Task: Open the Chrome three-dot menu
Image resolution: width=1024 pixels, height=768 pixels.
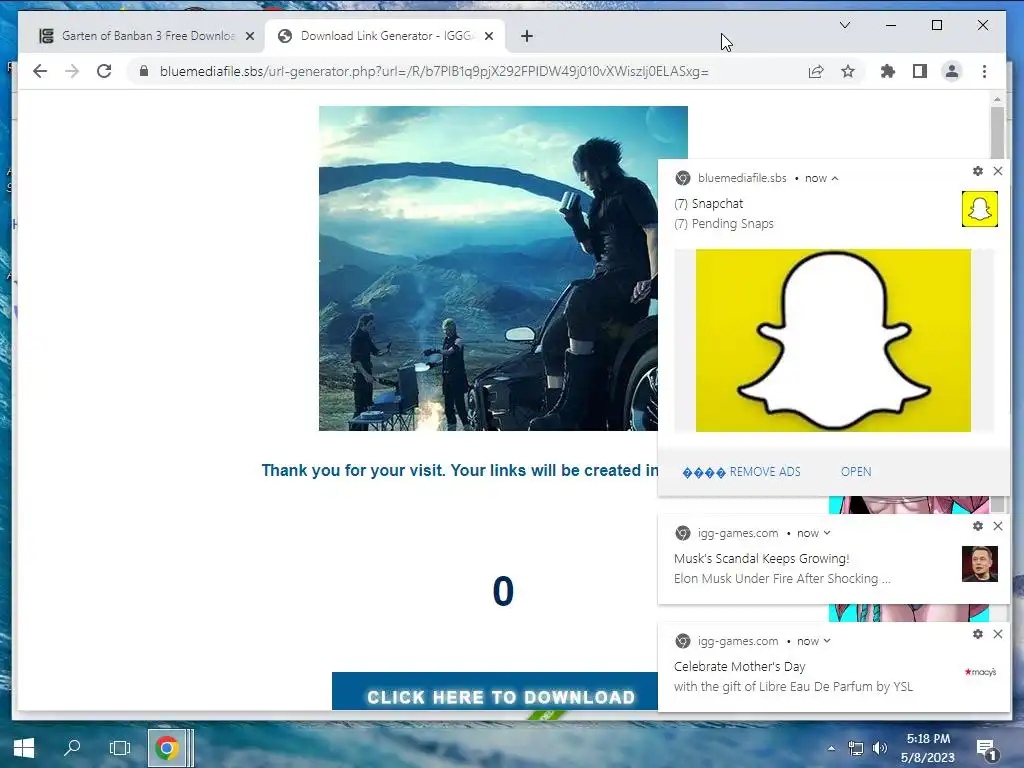Action: click(x=984, y=71)
